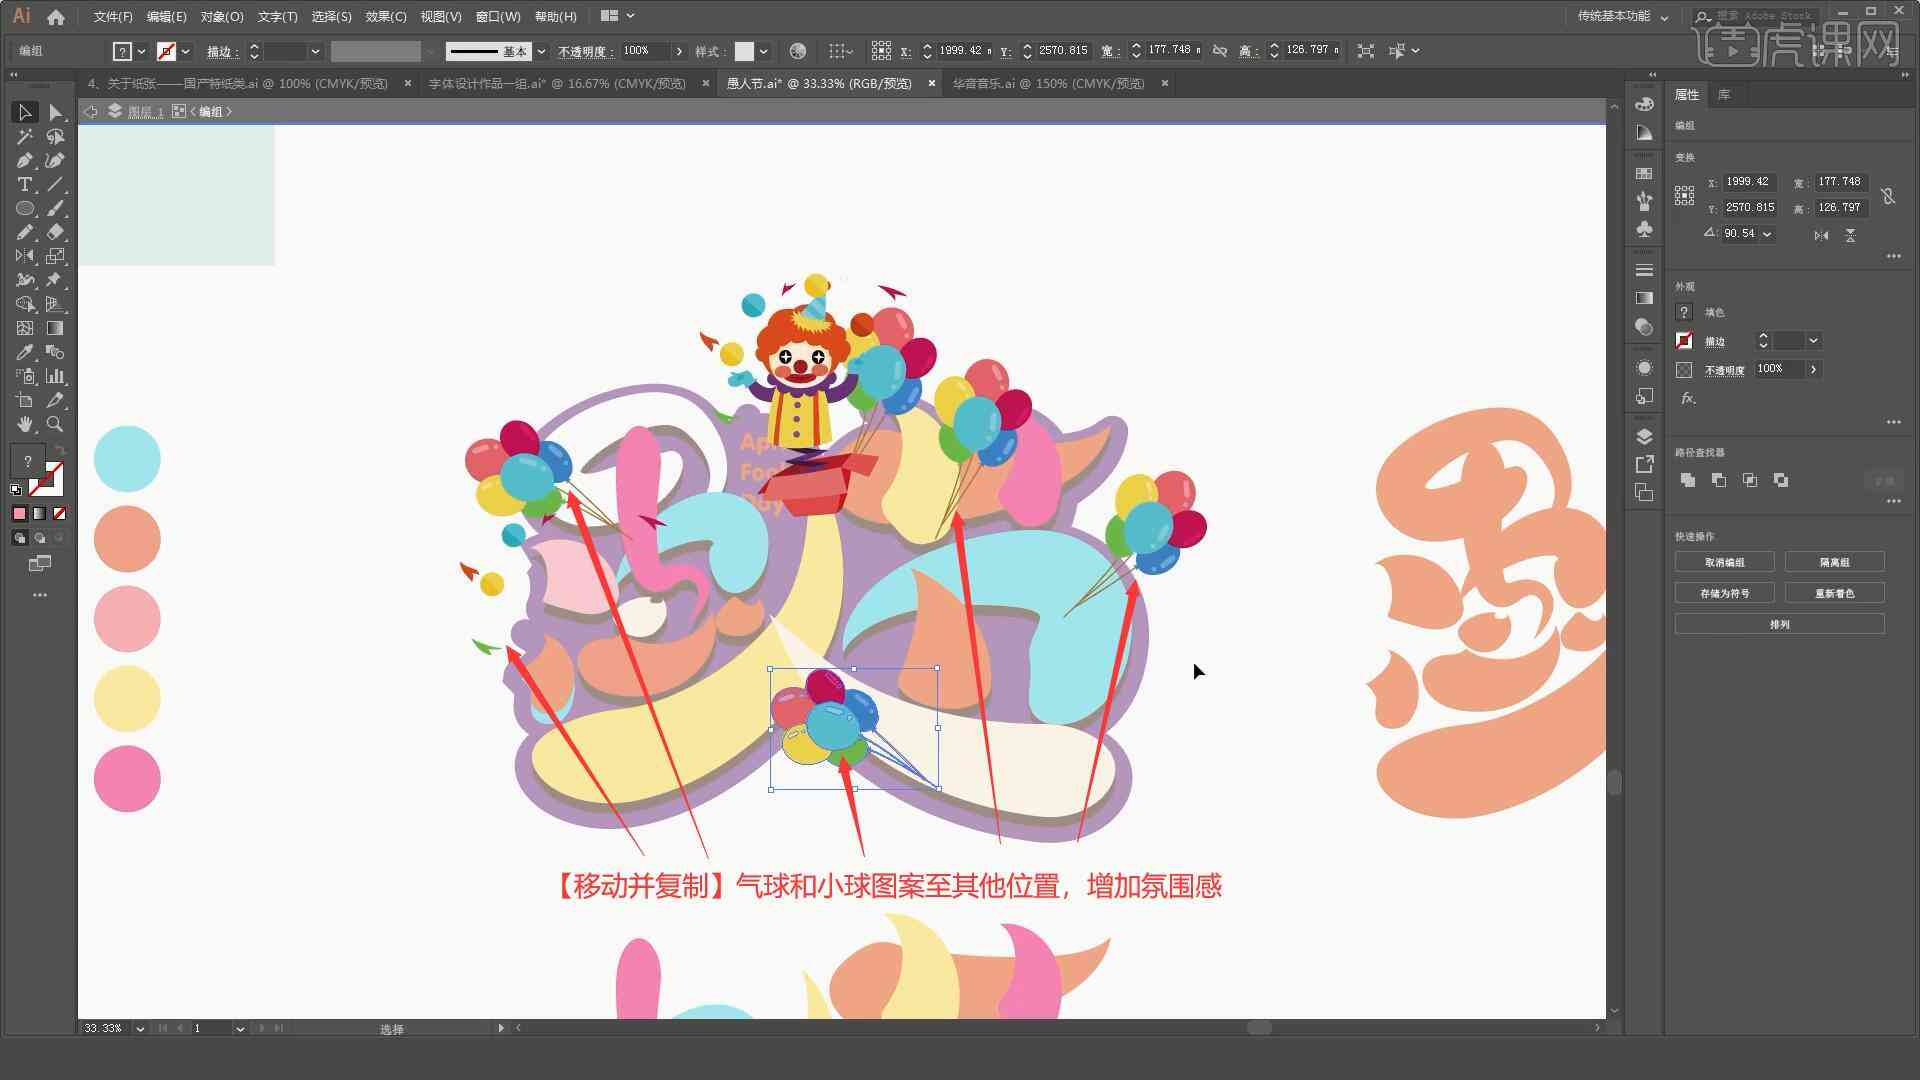Switch to 愚人节.ai tab

(819, 83)
